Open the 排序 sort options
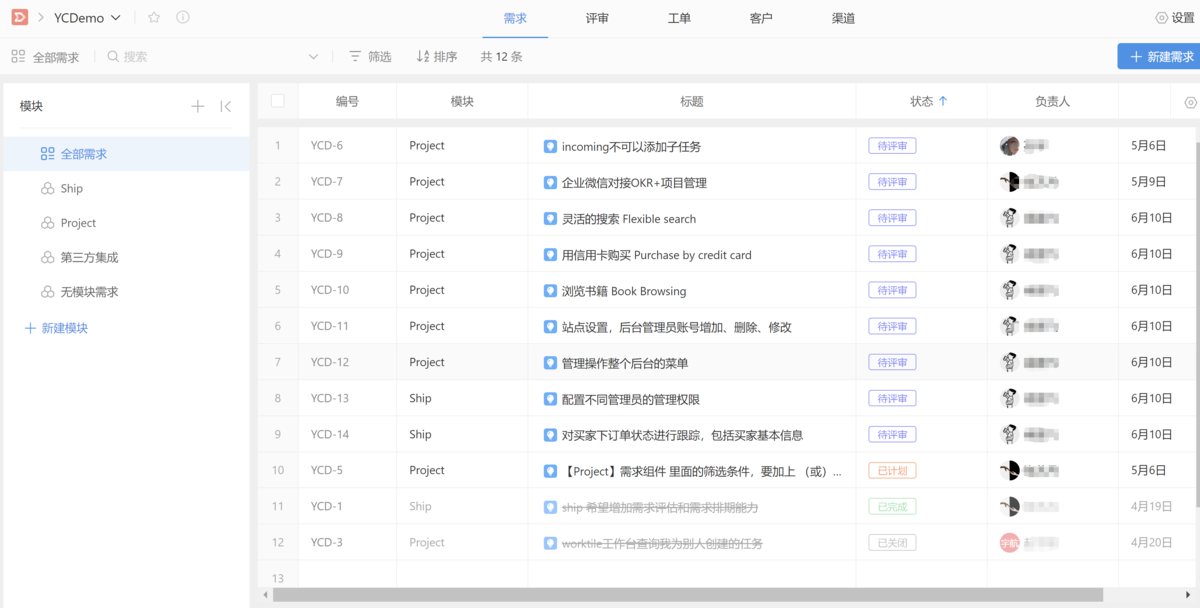The height and width of the screenshot is (608, 1200). [x=435, y=57]
